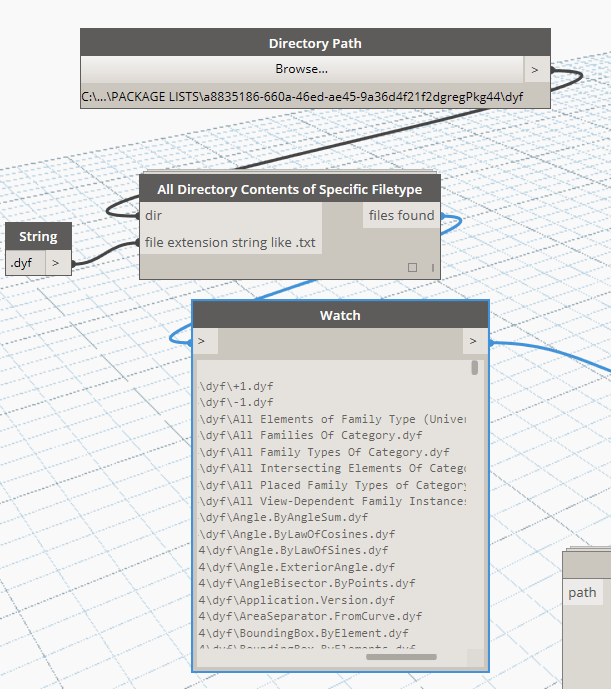Click the Watch horizontal scrollbar thumb
Image resolution: width=611 pixels, height=689 pixels.
(x=401, y=657)
